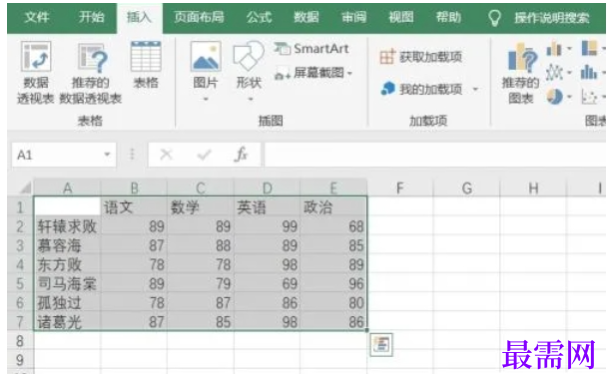Select 司马海棠's 政治 score 96

click(x=334, y=283)
